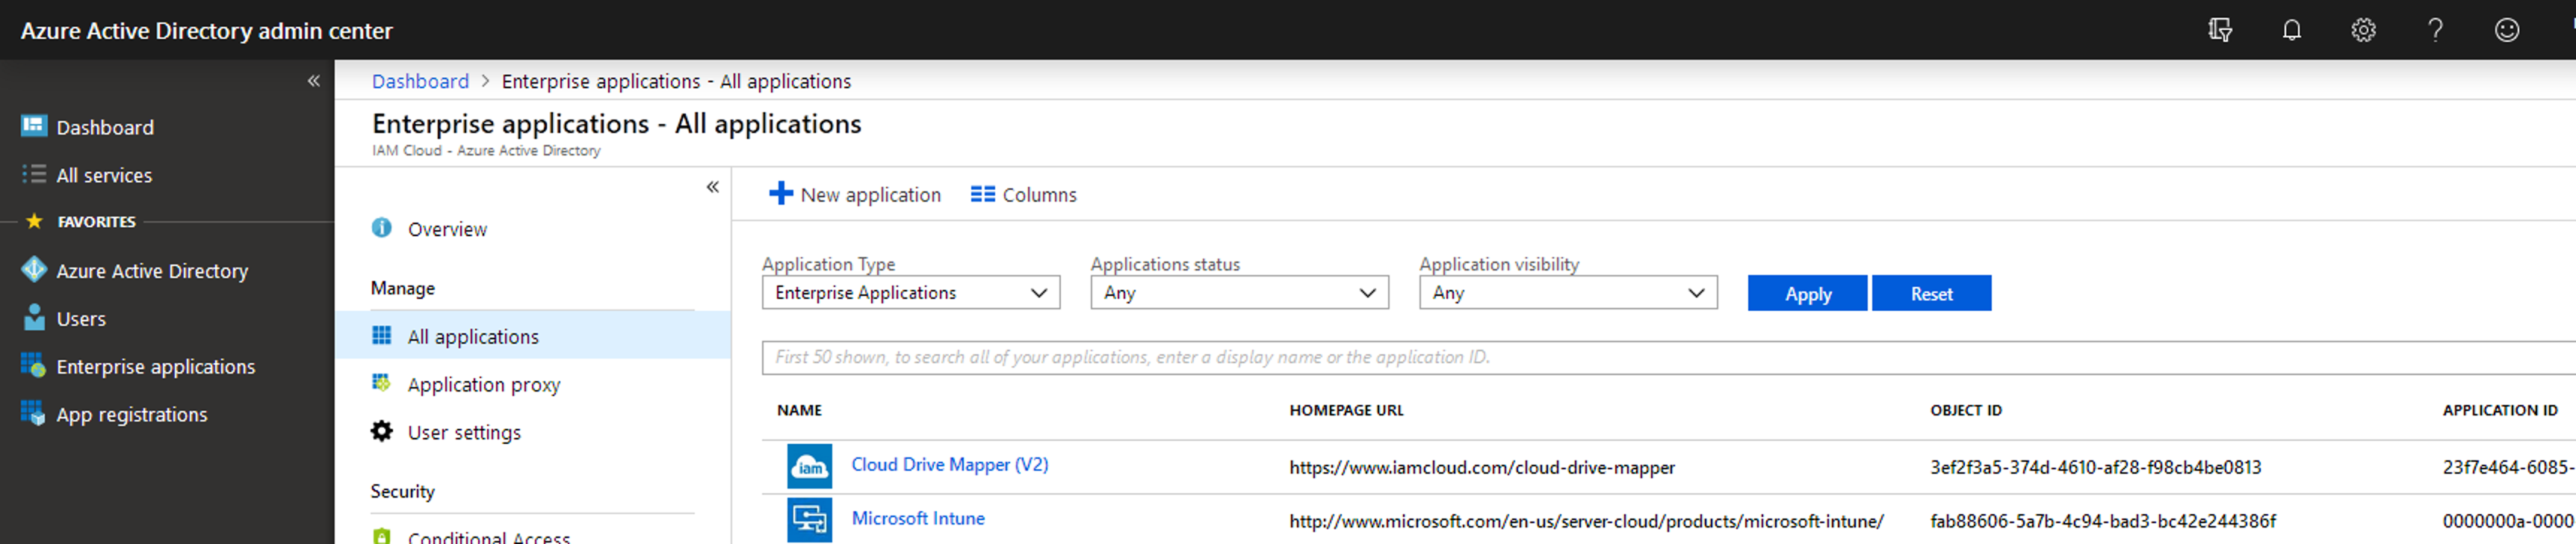Image resolution: width=2576 pixels, height=544 pixels.
Task: Open the Columns chooser
Action: pos(1024,194)
